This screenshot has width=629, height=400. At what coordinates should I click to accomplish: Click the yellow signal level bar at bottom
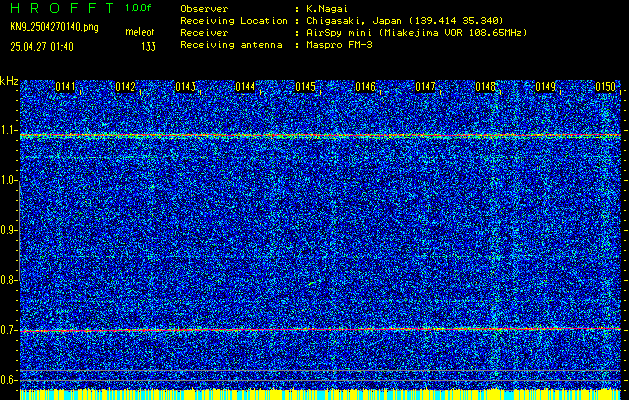320,394
